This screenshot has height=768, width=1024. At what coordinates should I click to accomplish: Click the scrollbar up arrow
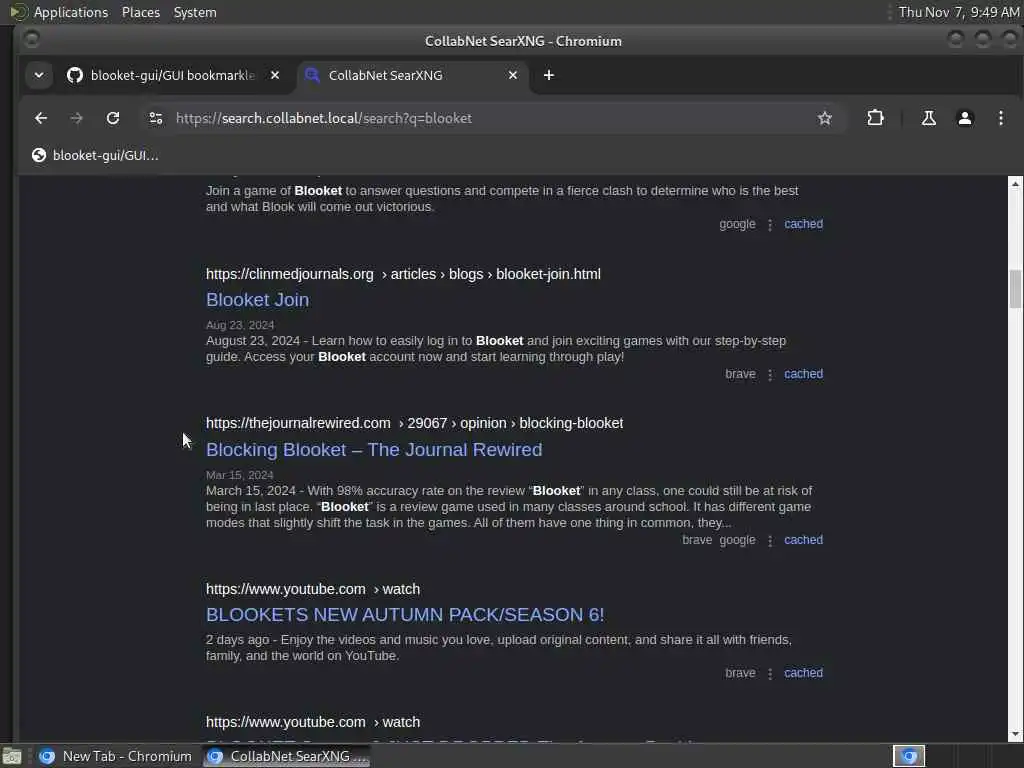click(1015, 184)
